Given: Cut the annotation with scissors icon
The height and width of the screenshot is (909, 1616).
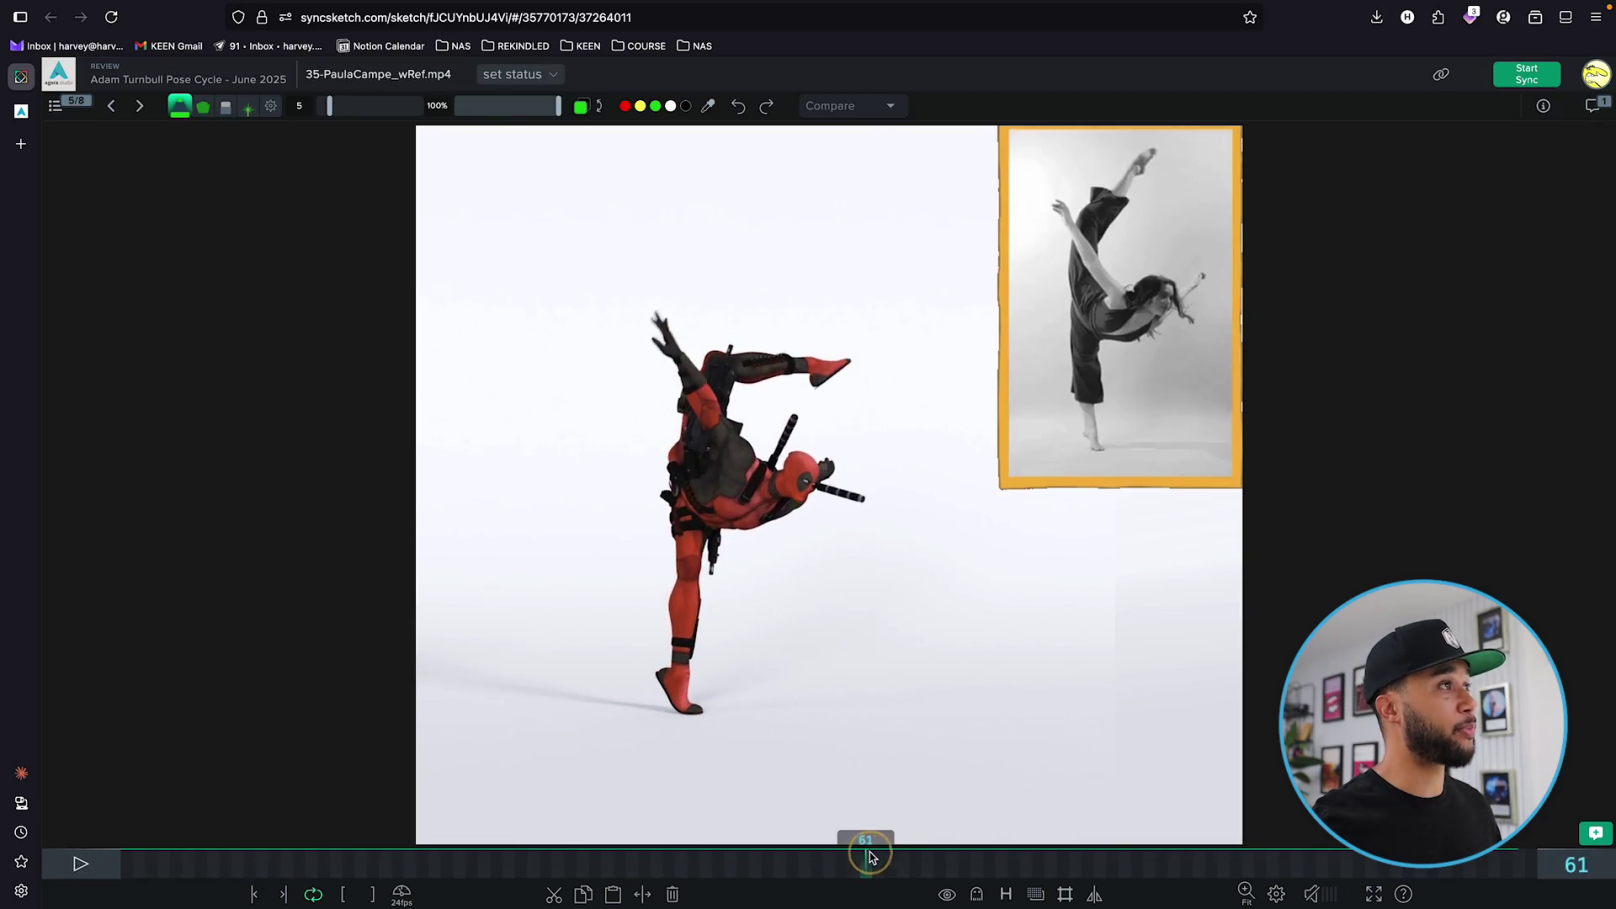Looking at the screenshot, I should tap(554, 894).
